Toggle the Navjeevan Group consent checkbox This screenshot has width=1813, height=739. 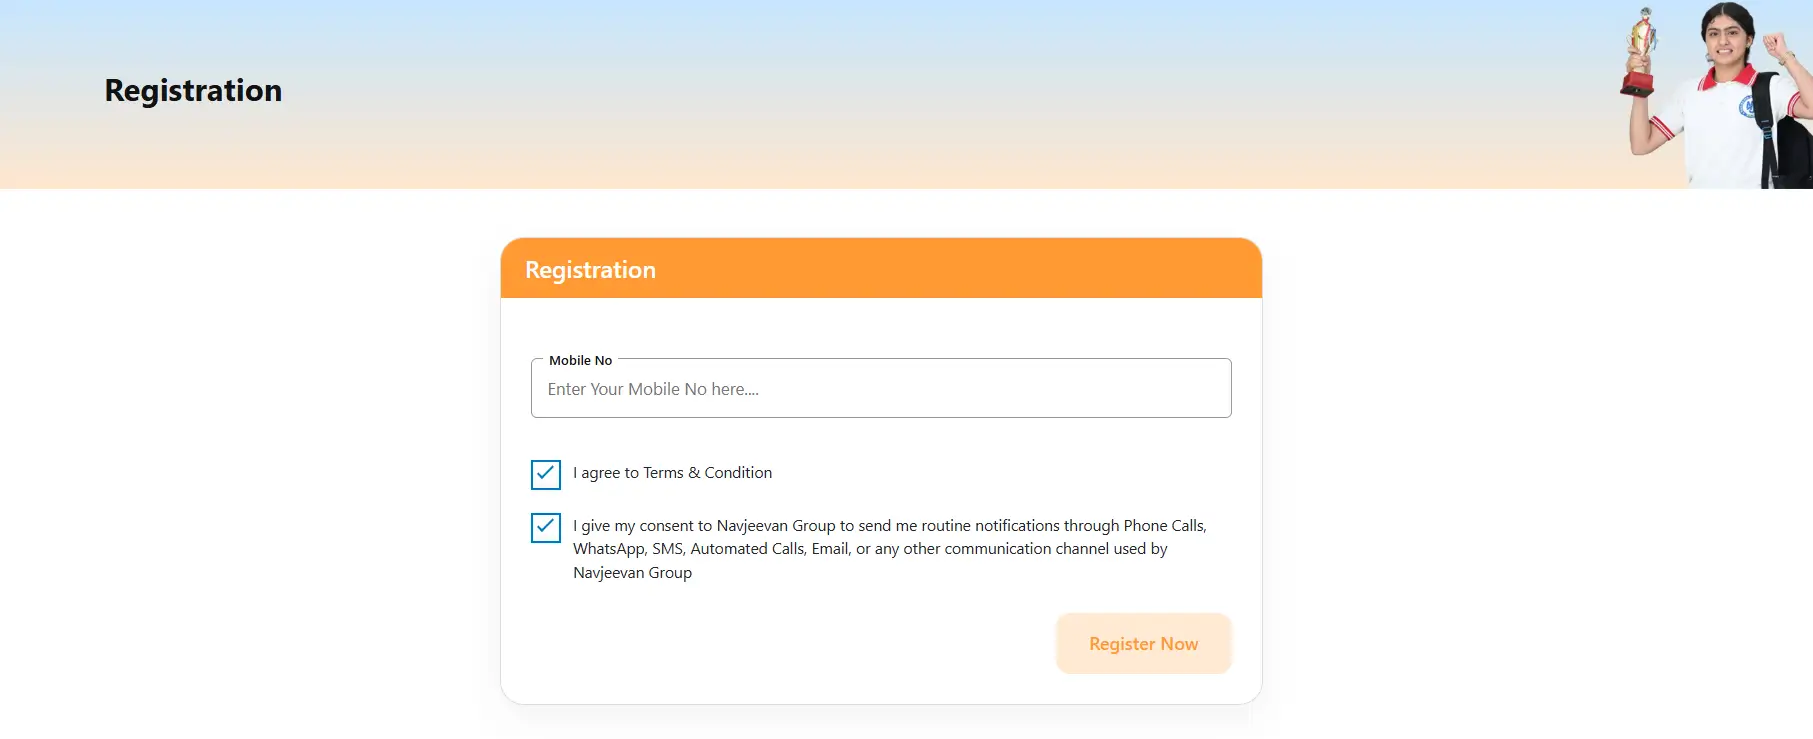coord(546,527)
